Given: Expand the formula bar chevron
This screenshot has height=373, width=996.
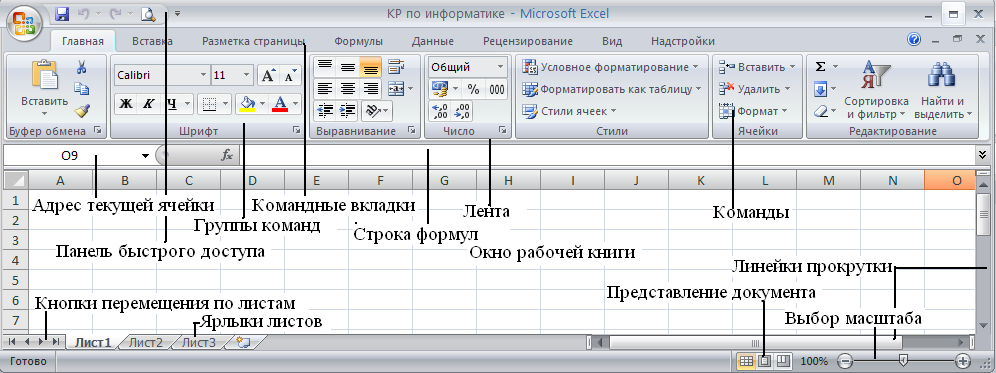Looking at the screenshot, I should 983,154.
